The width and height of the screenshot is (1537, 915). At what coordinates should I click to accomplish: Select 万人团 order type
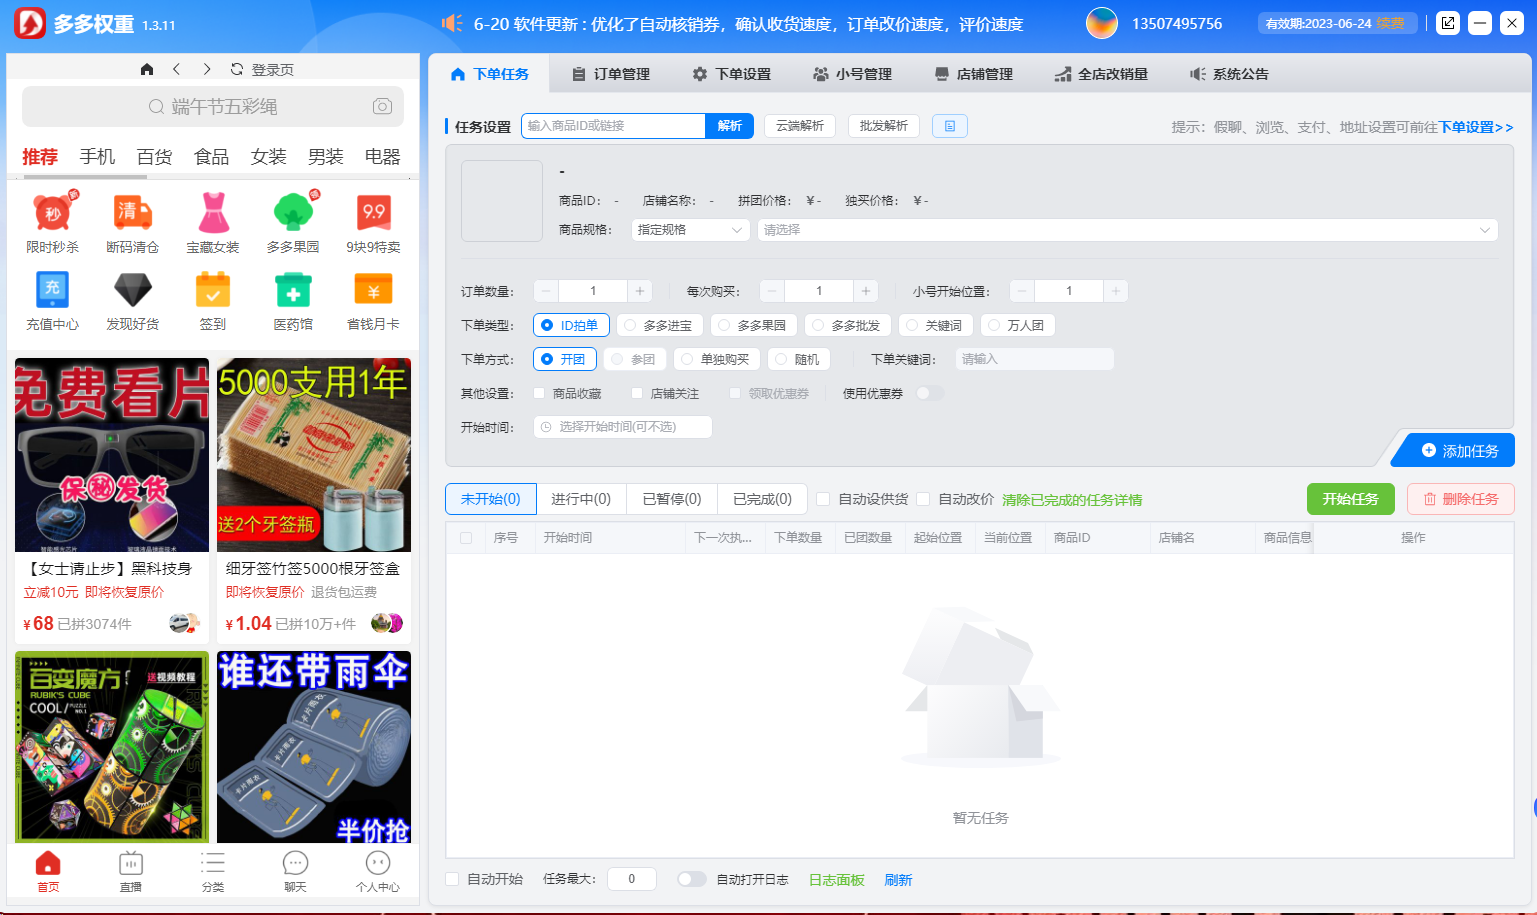pos(1018,325)
